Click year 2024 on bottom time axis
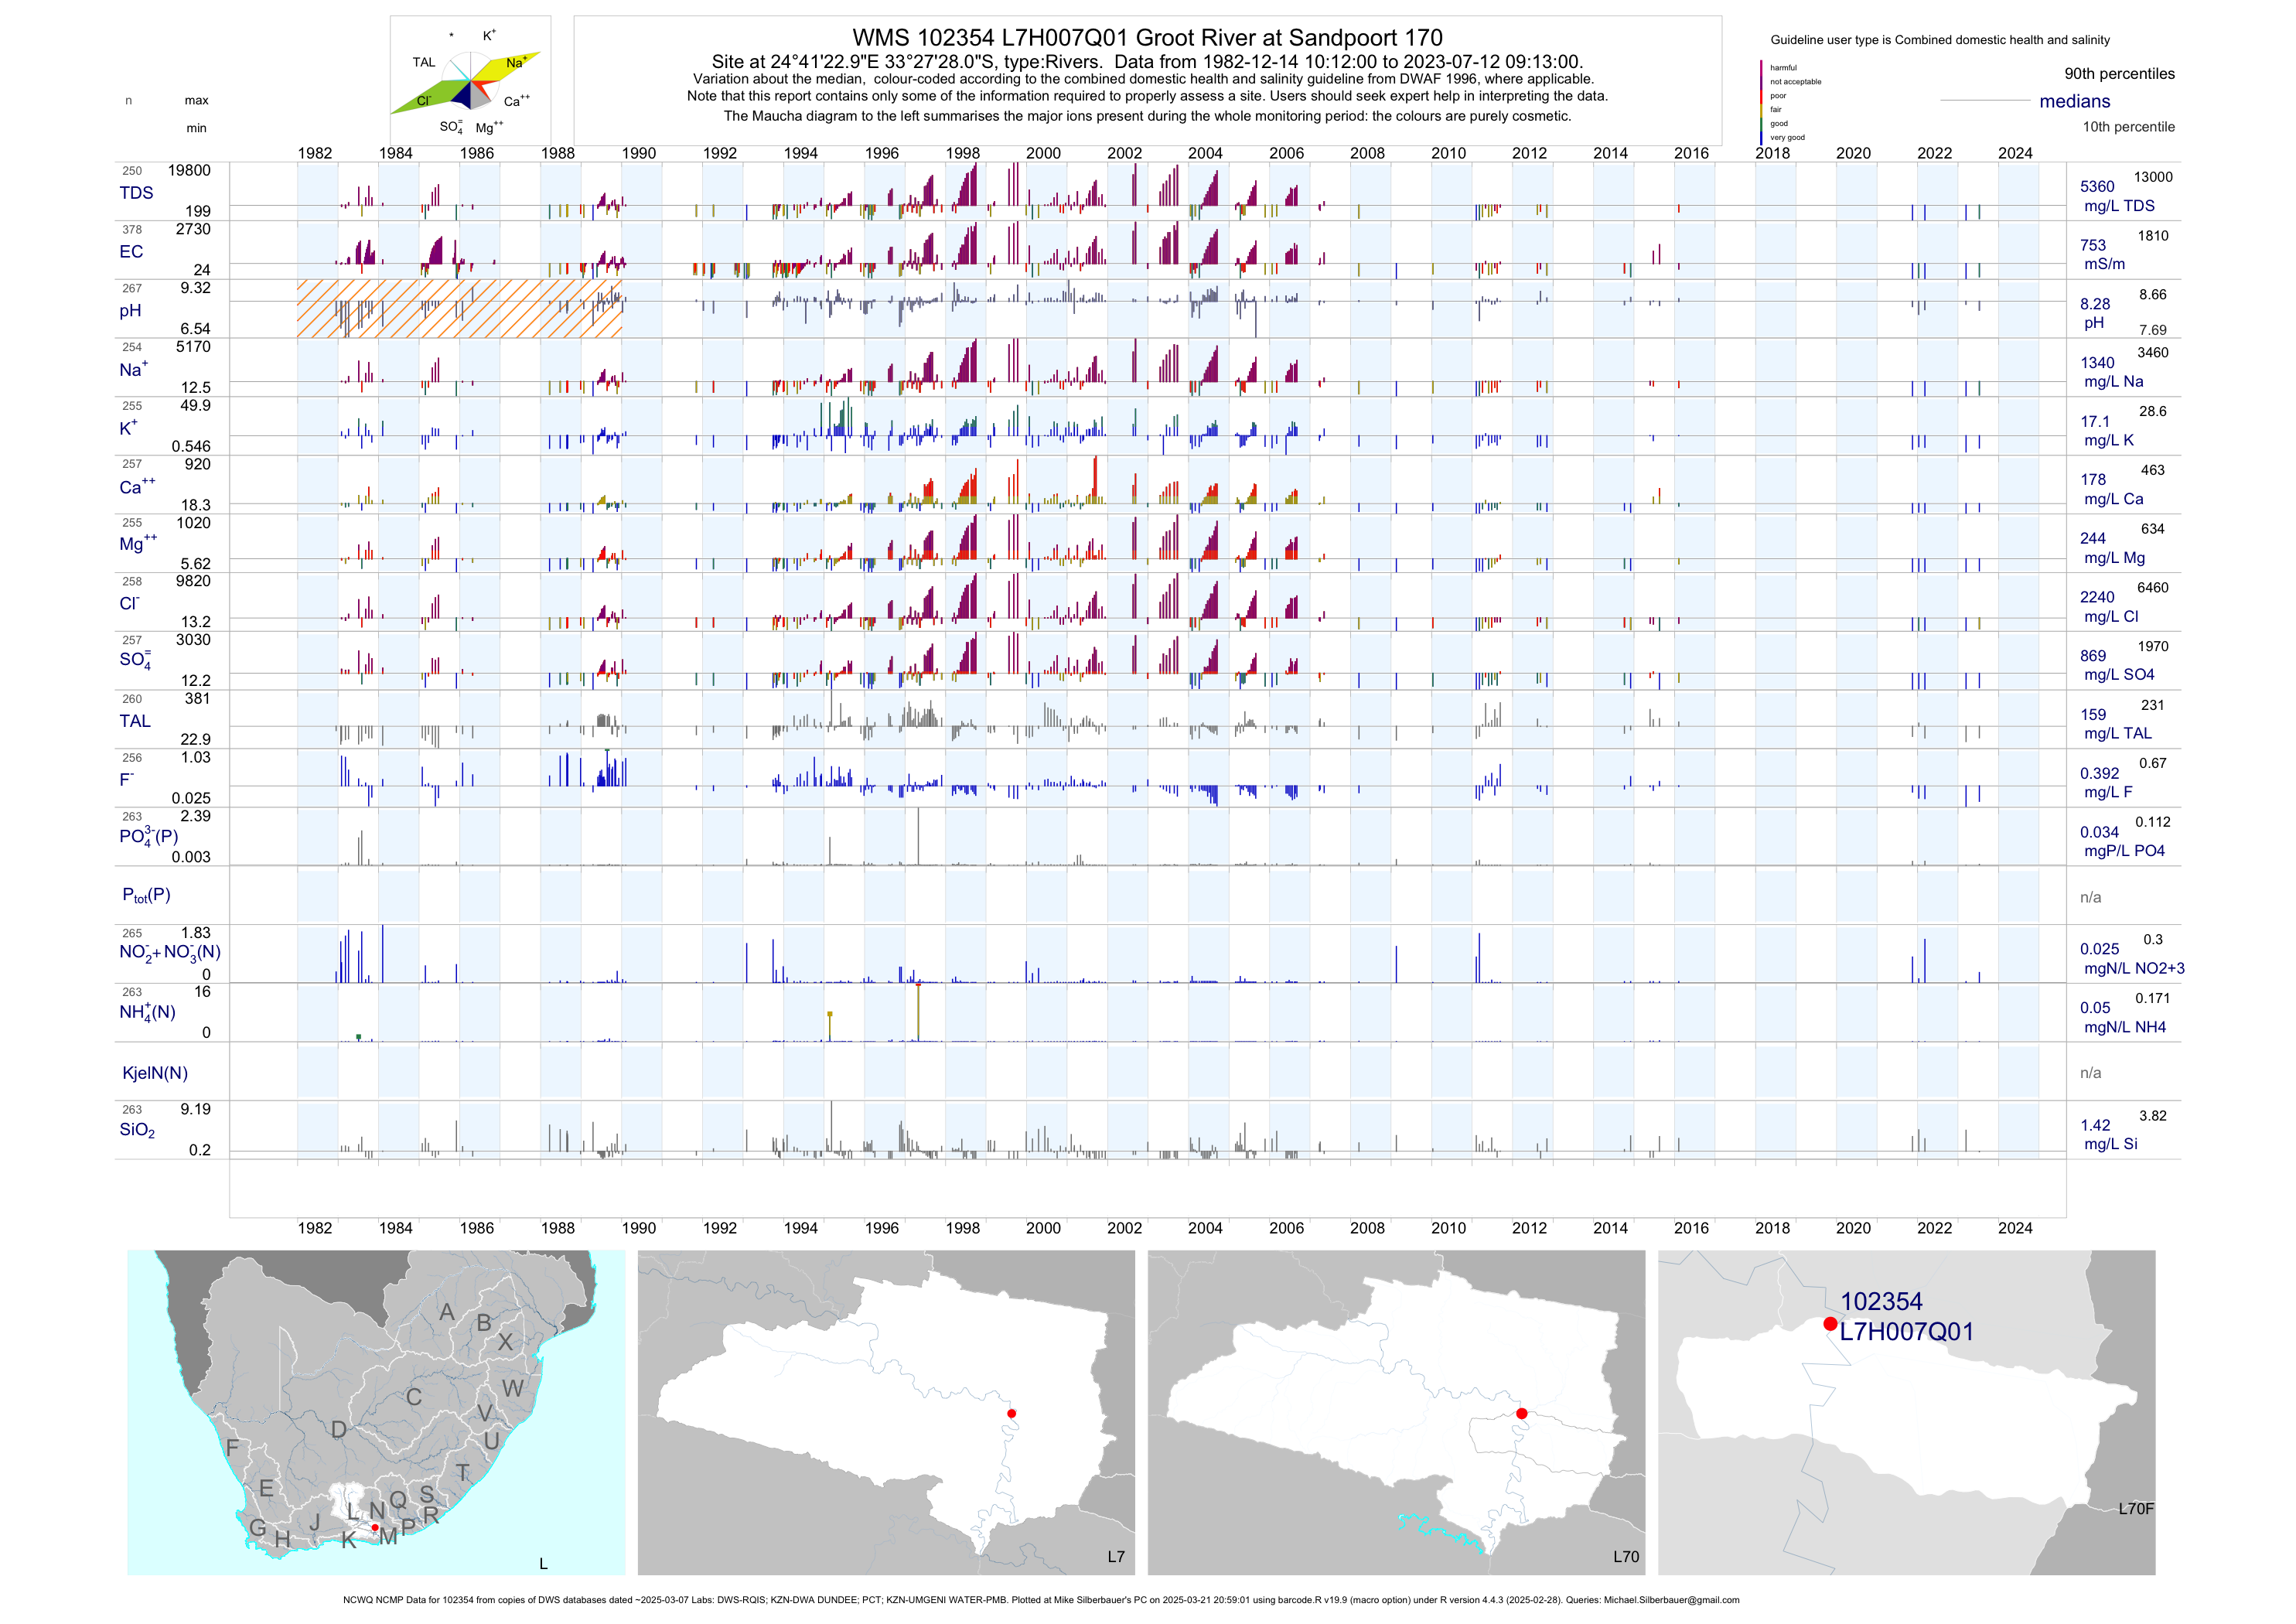 [x=2015, y=1228]
